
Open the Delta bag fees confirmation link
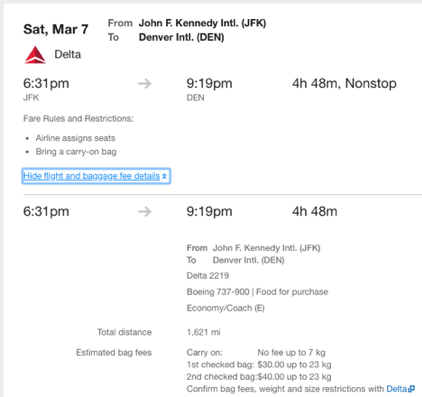click(396, 389)
